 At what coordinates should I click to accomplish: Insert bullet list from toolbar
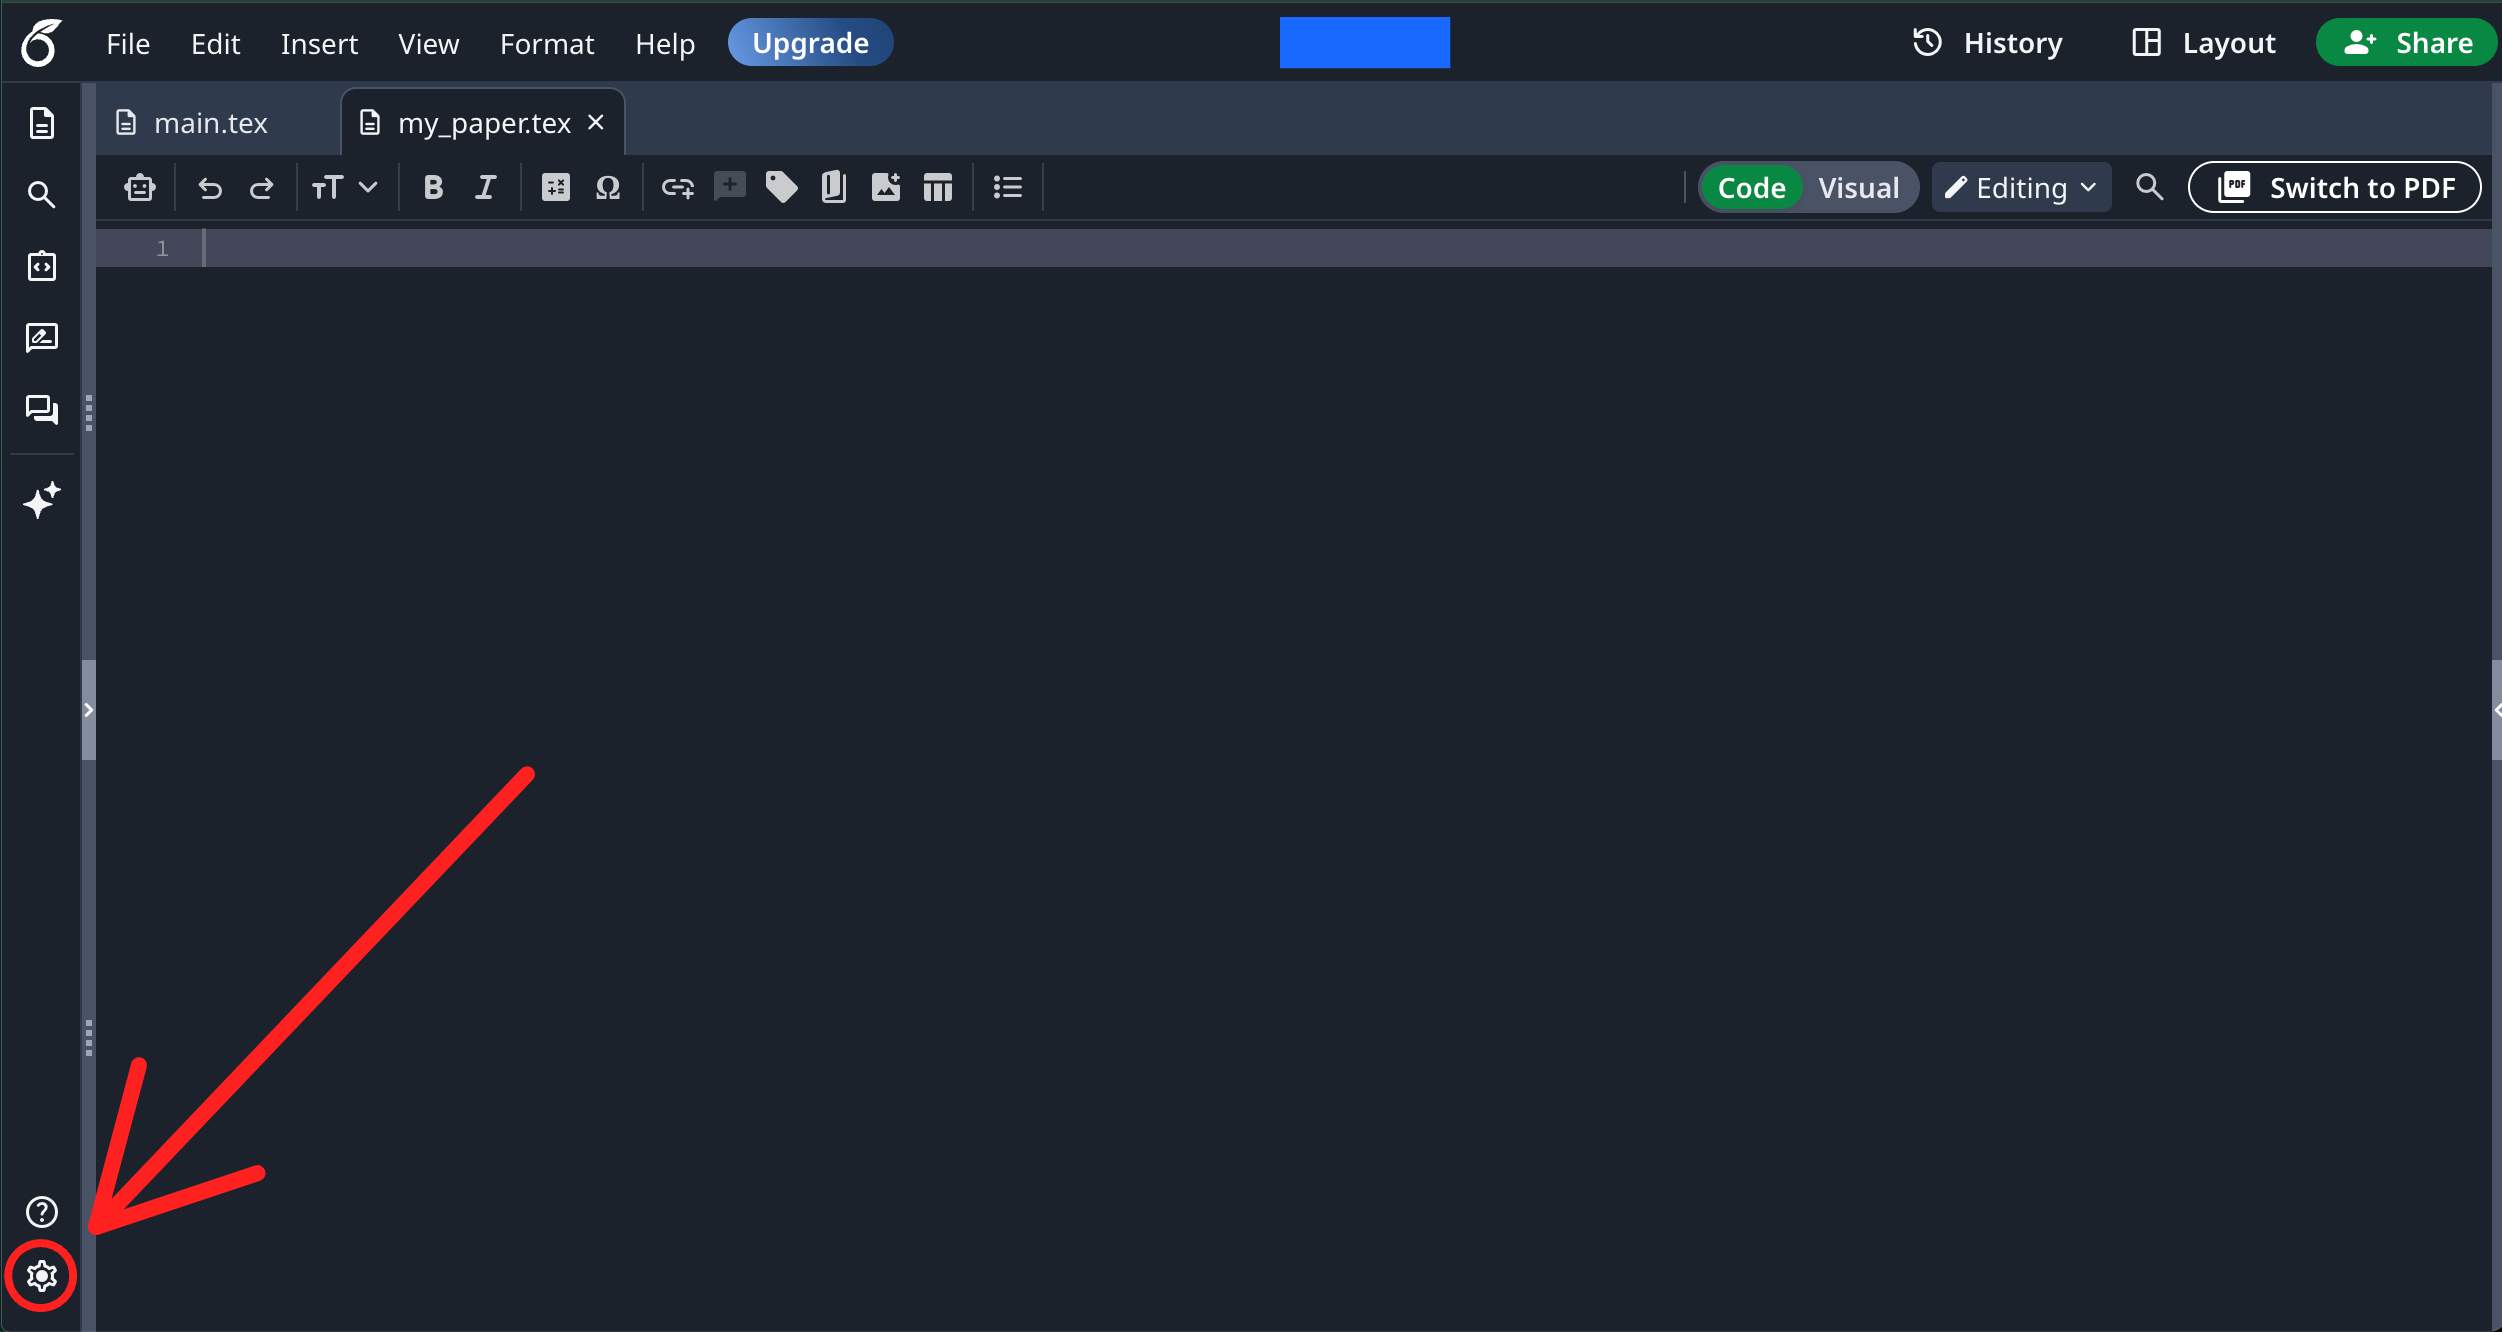pos(1008,188)
